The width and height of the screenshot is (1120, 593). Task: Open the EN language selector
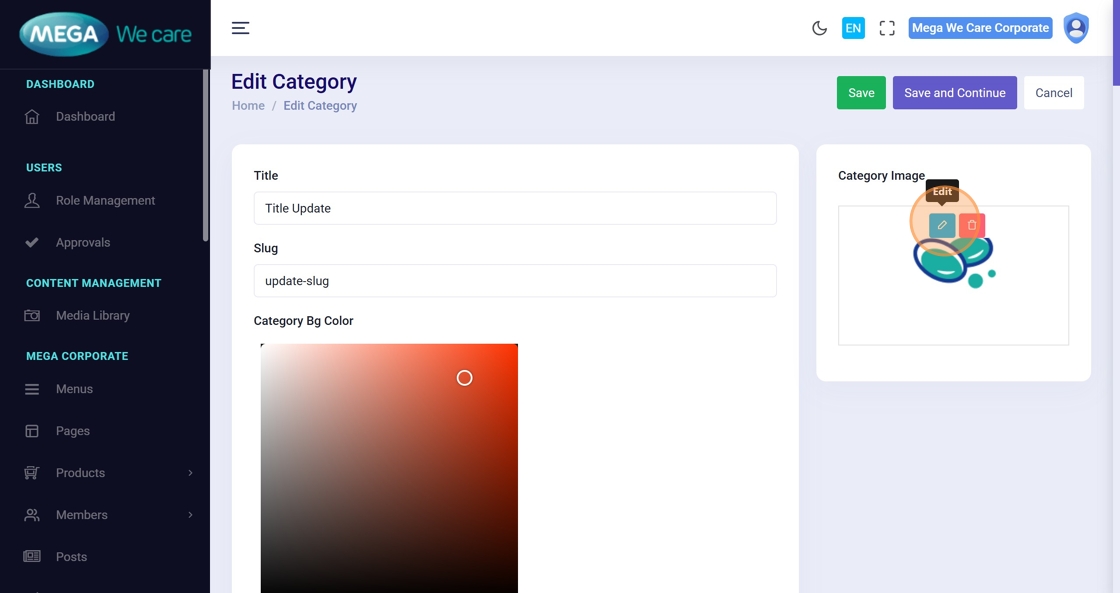coord(853,28)
